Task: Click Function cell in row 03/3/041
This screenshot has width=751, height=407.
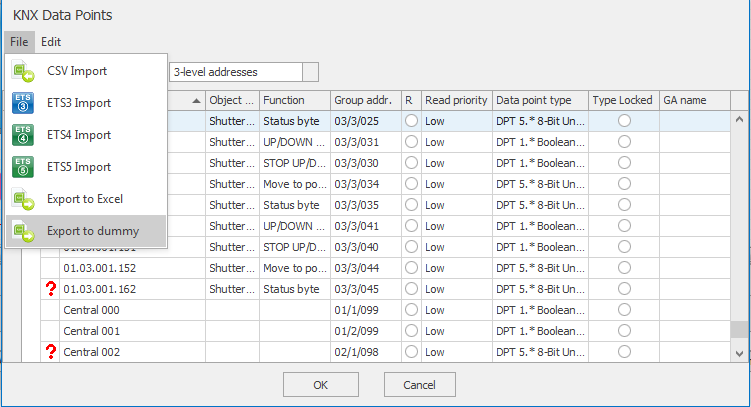Action: tap(295, 226)
